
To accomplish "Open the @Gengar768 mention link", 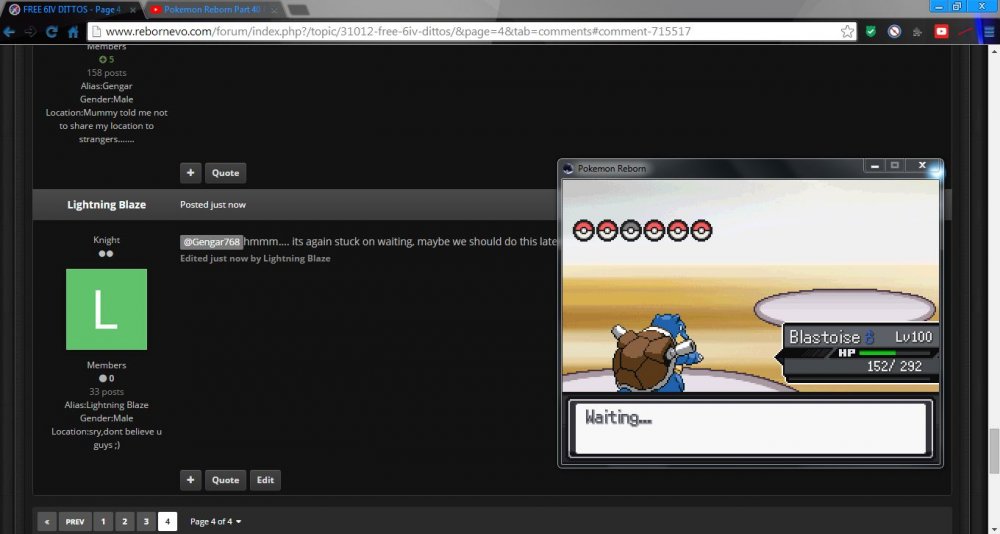I will 211,242.
